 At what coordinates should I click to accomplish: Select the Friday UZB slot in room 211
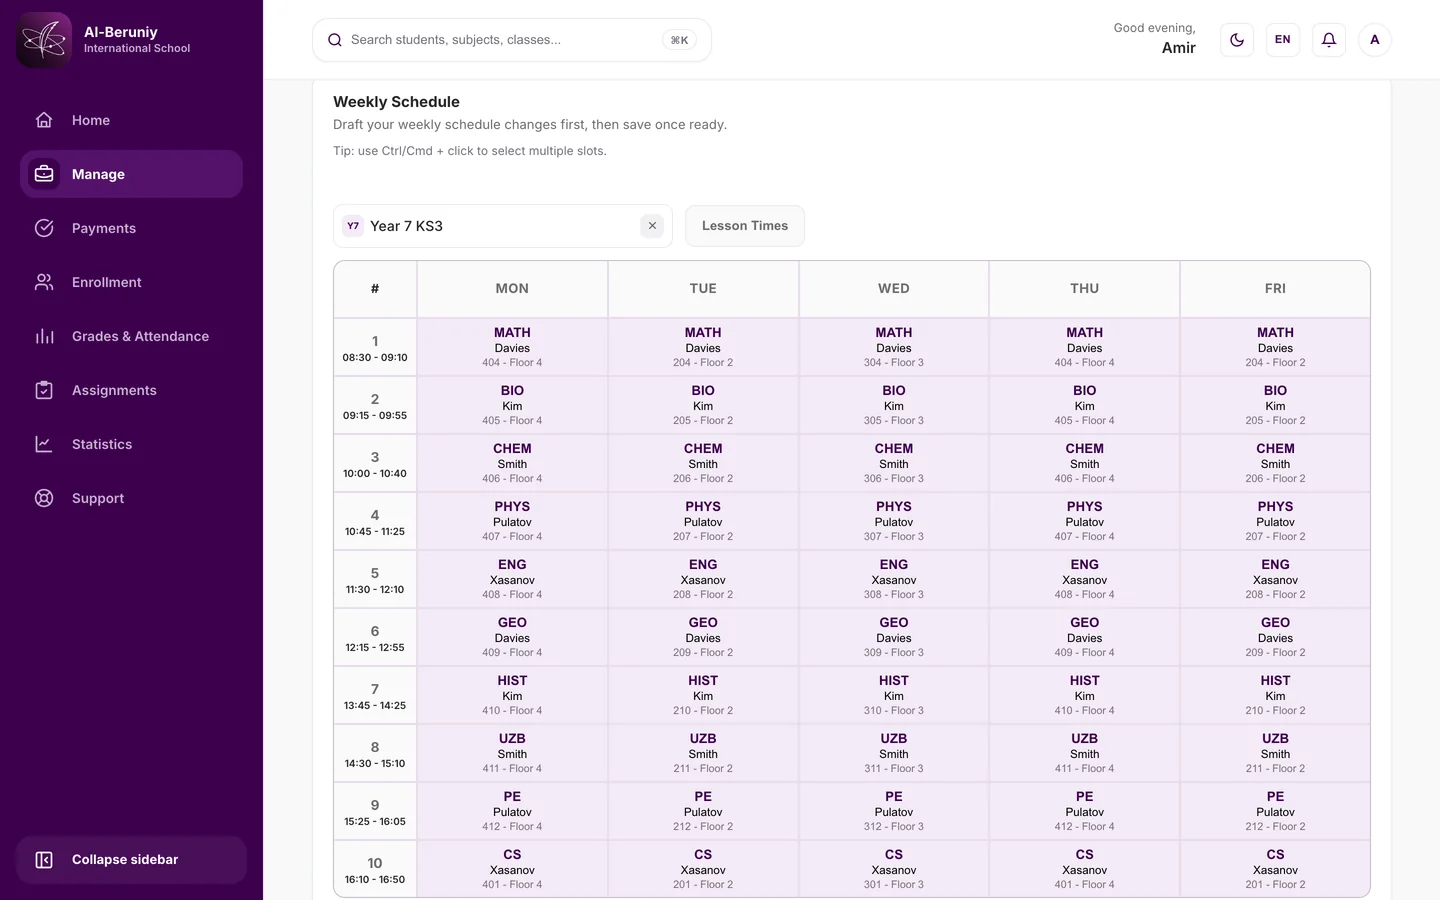[x=1275, y=753]
